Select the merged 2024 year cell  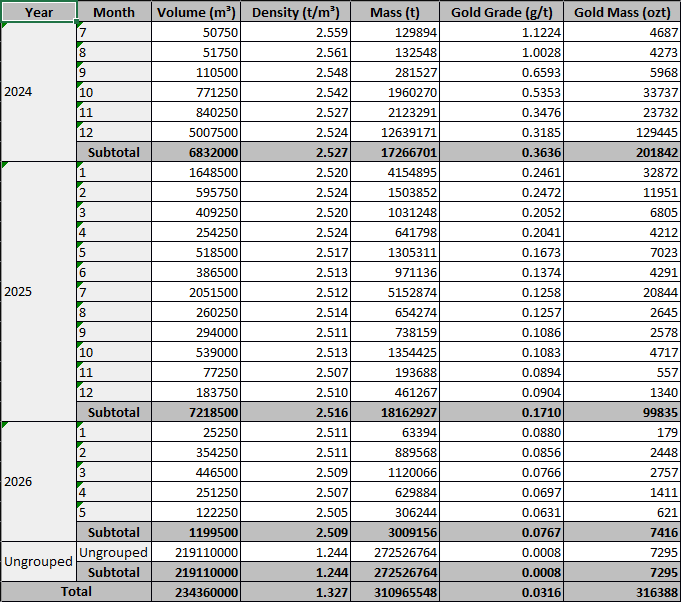coord(39,92)
